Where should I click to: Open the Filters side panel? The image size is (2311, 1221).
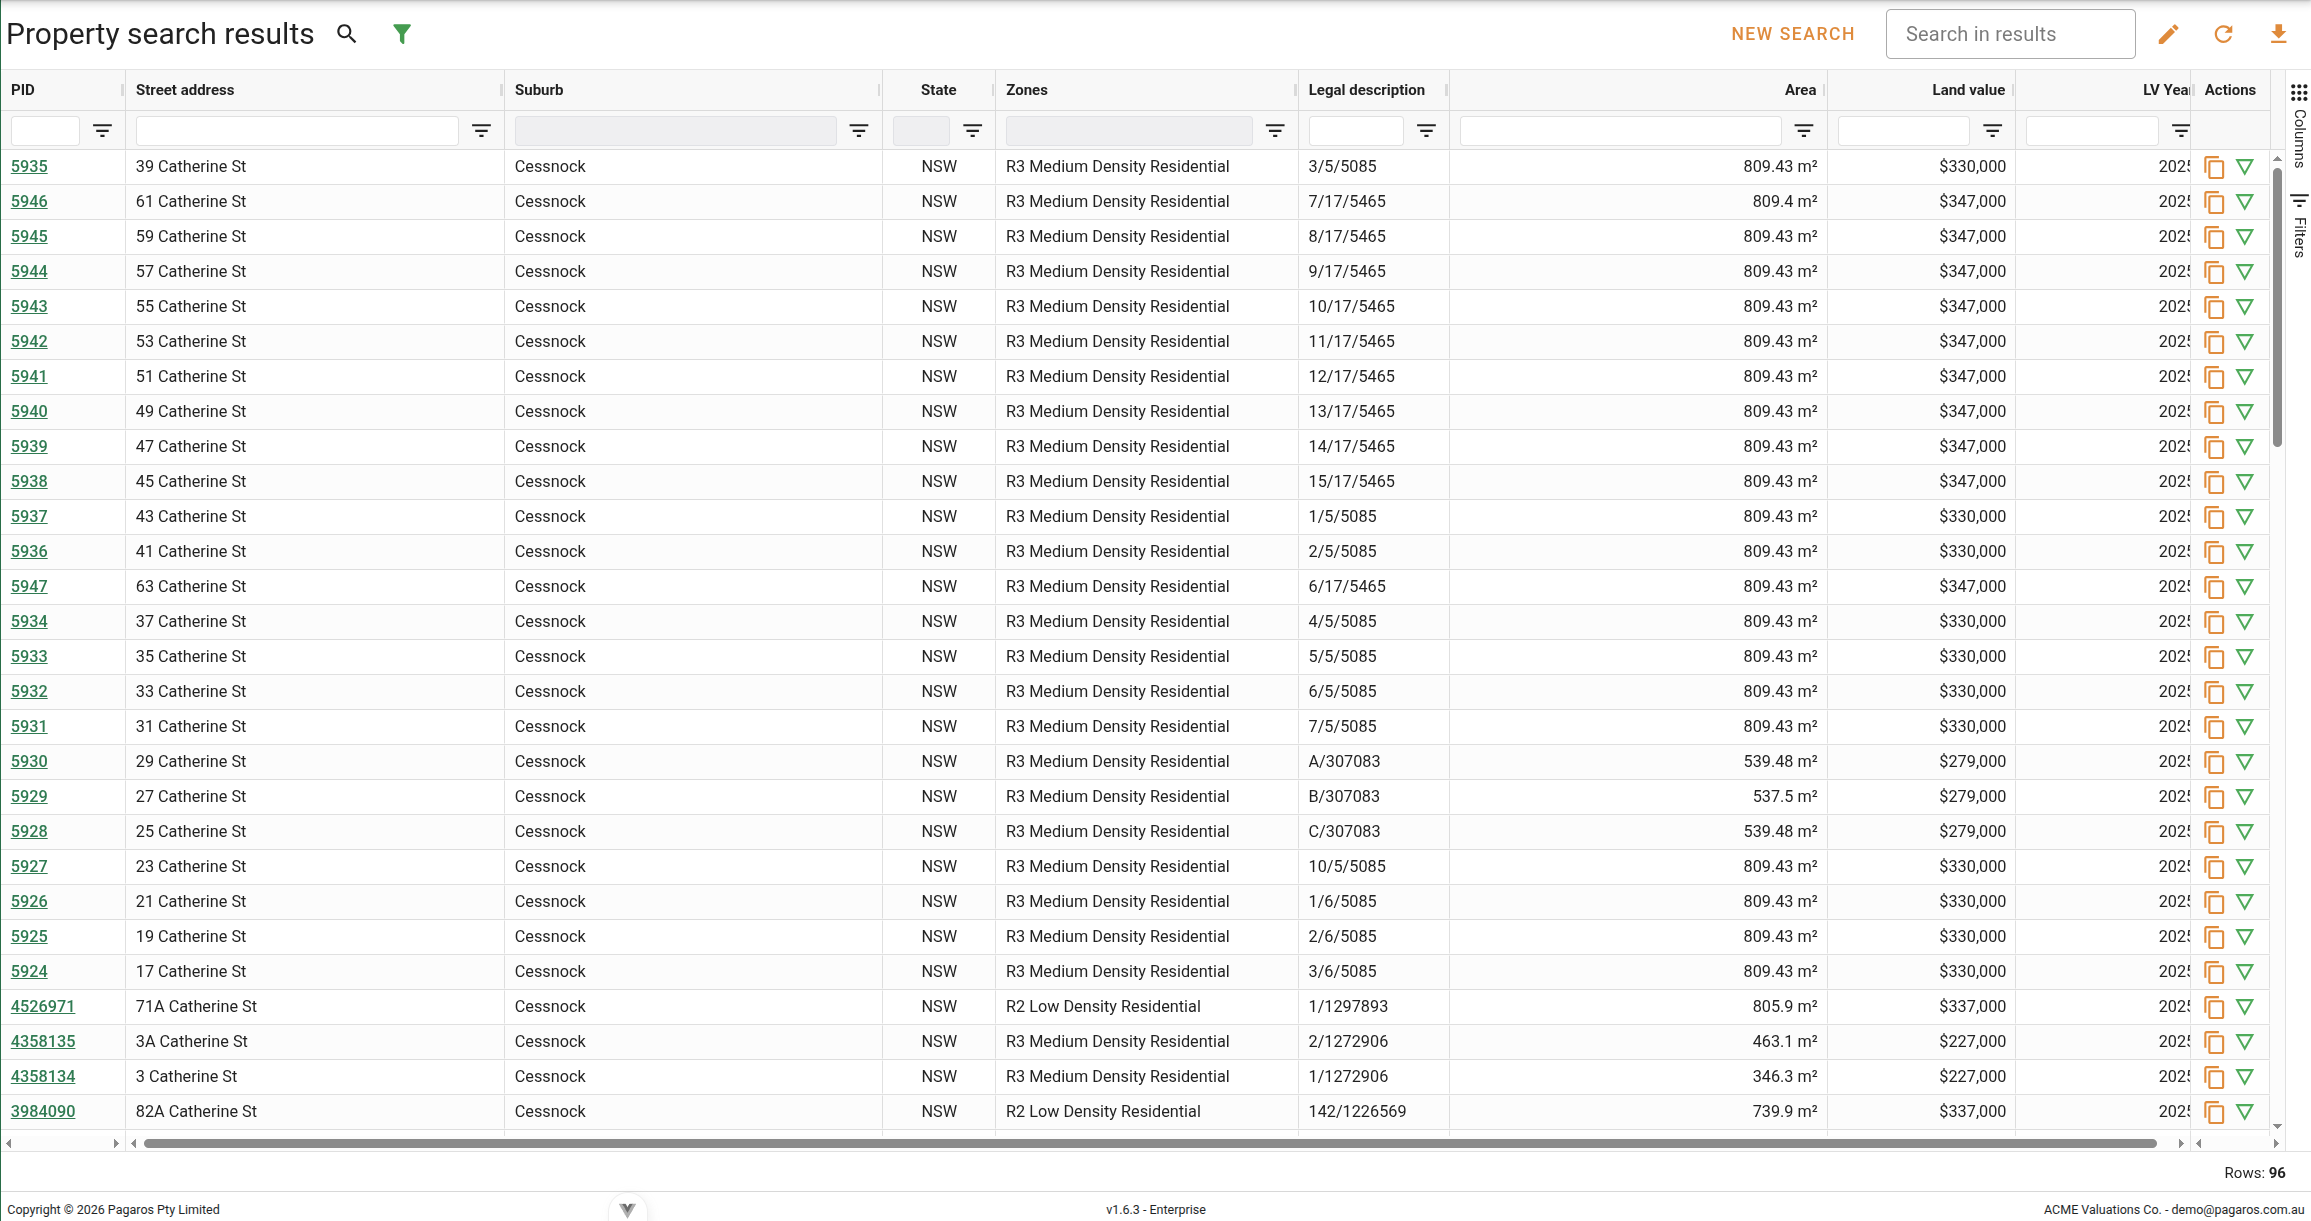[x=2299, y=225]
